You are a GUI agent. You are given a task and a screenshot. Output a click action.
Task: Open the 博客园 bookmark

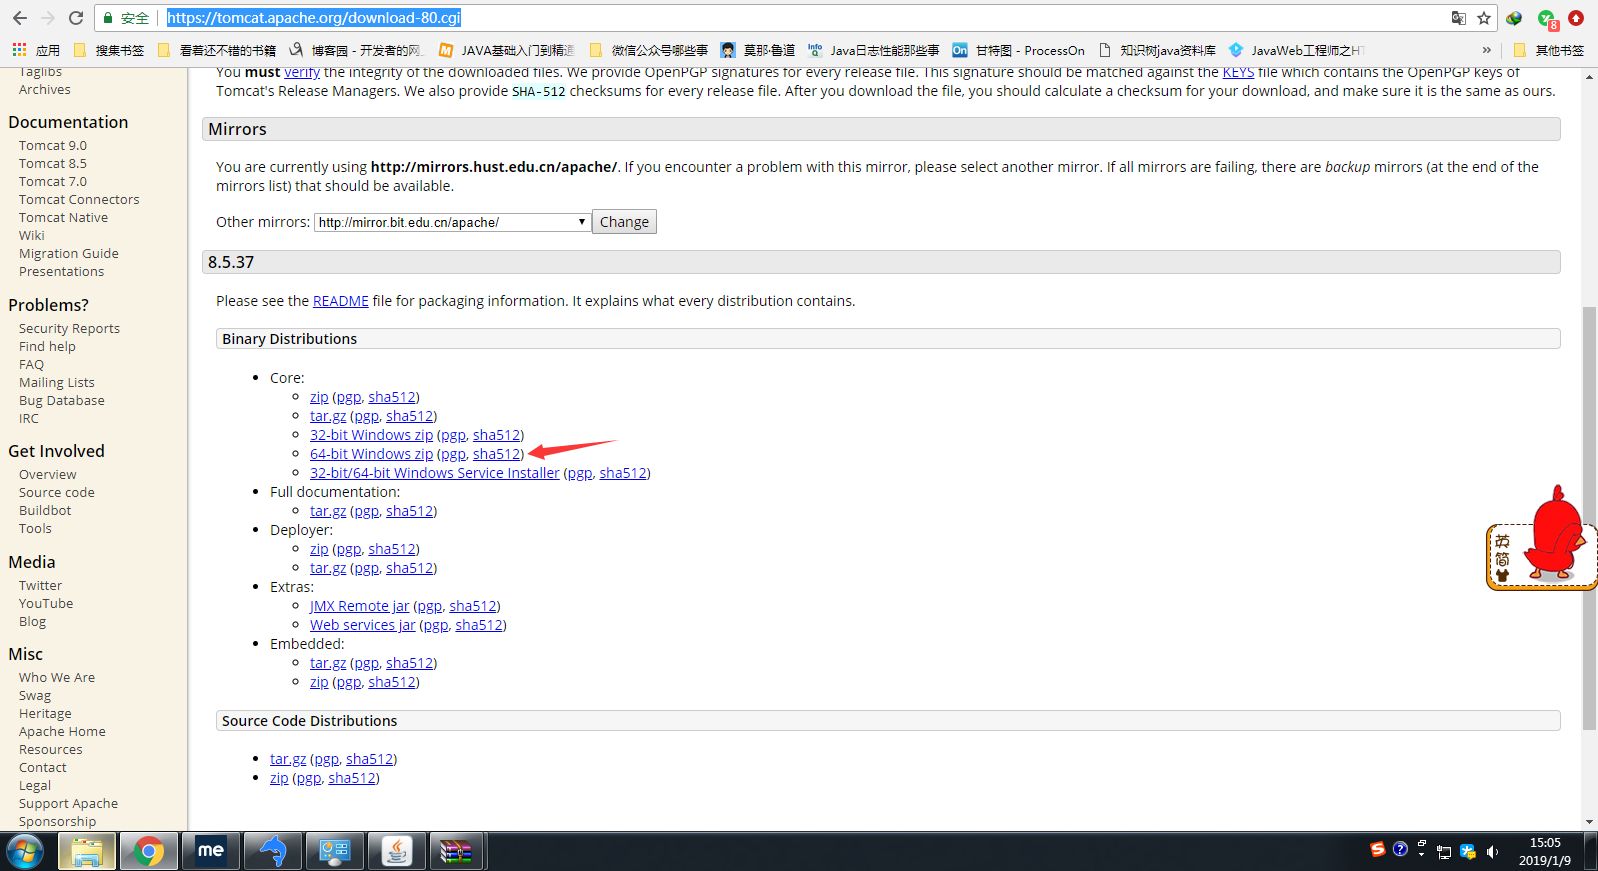coord(355,50)
